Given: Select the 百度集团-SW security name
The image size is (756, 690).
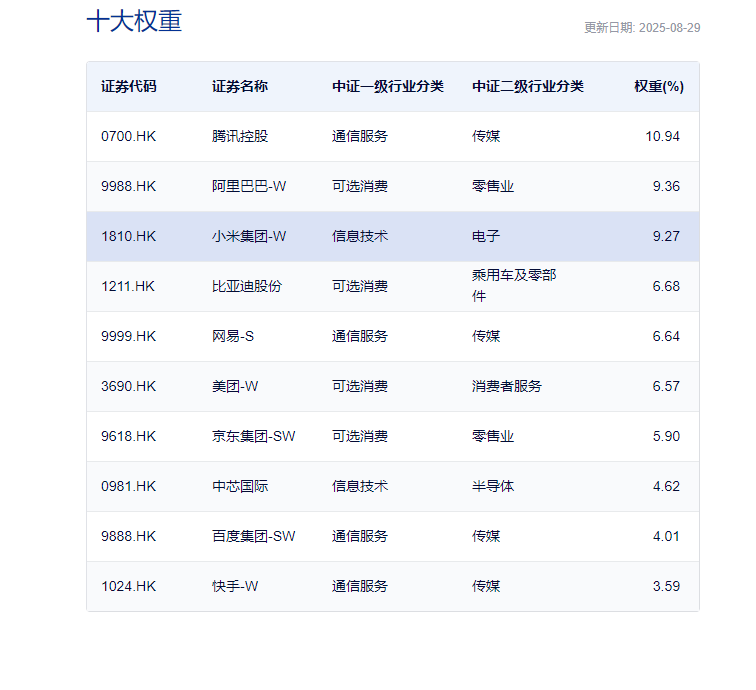Looking at the screenshot, I should click(254, 536).
